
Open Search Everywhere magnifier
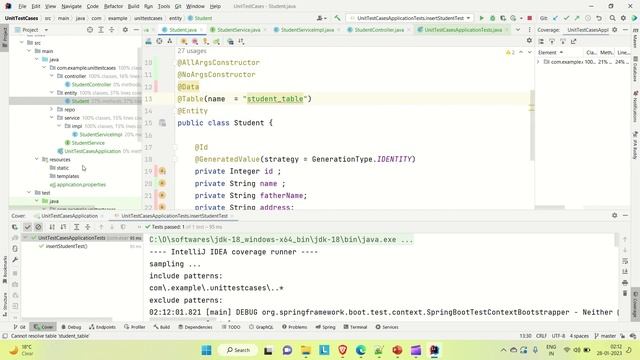[x=612, y=18]
